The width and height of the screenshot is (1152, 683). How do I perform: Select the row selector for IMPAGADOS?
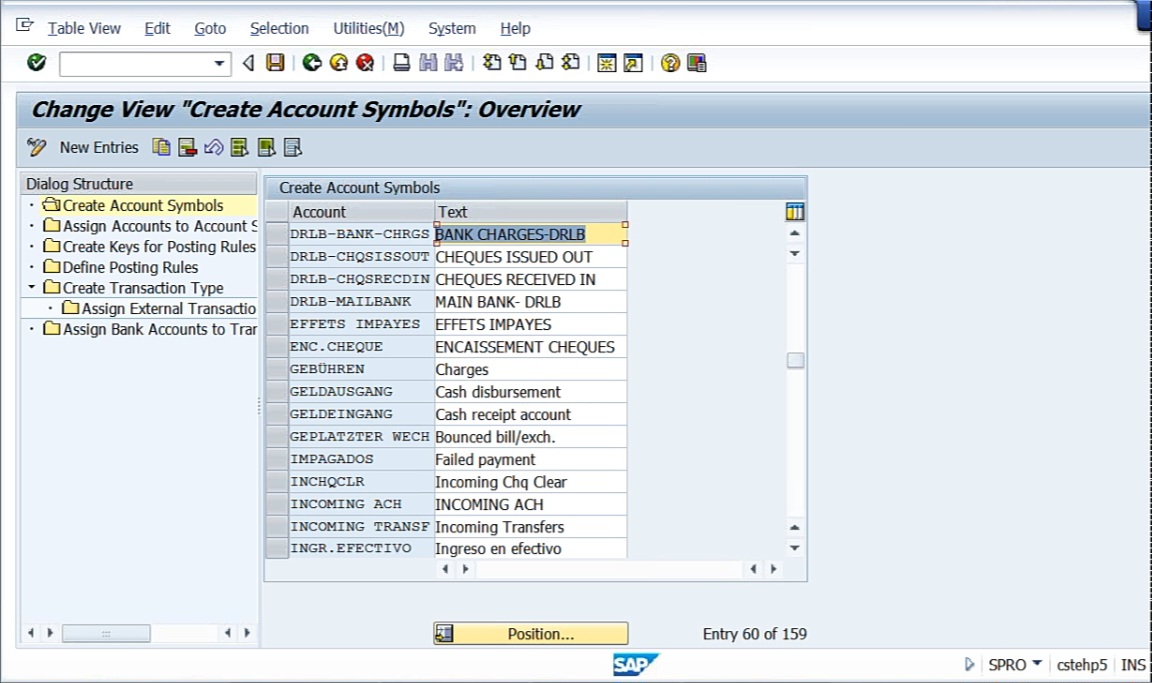277,459
